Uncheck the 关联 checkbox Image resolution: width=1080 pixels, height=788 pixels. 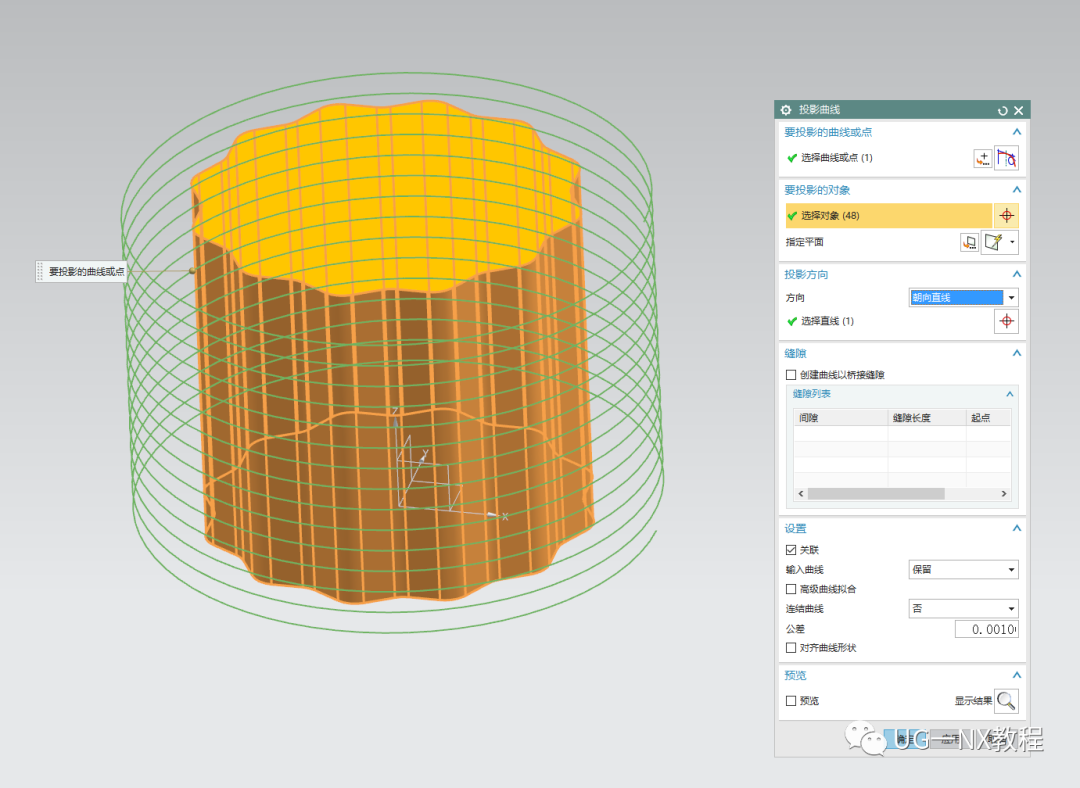pyautogui.click(x=791, y=550)
